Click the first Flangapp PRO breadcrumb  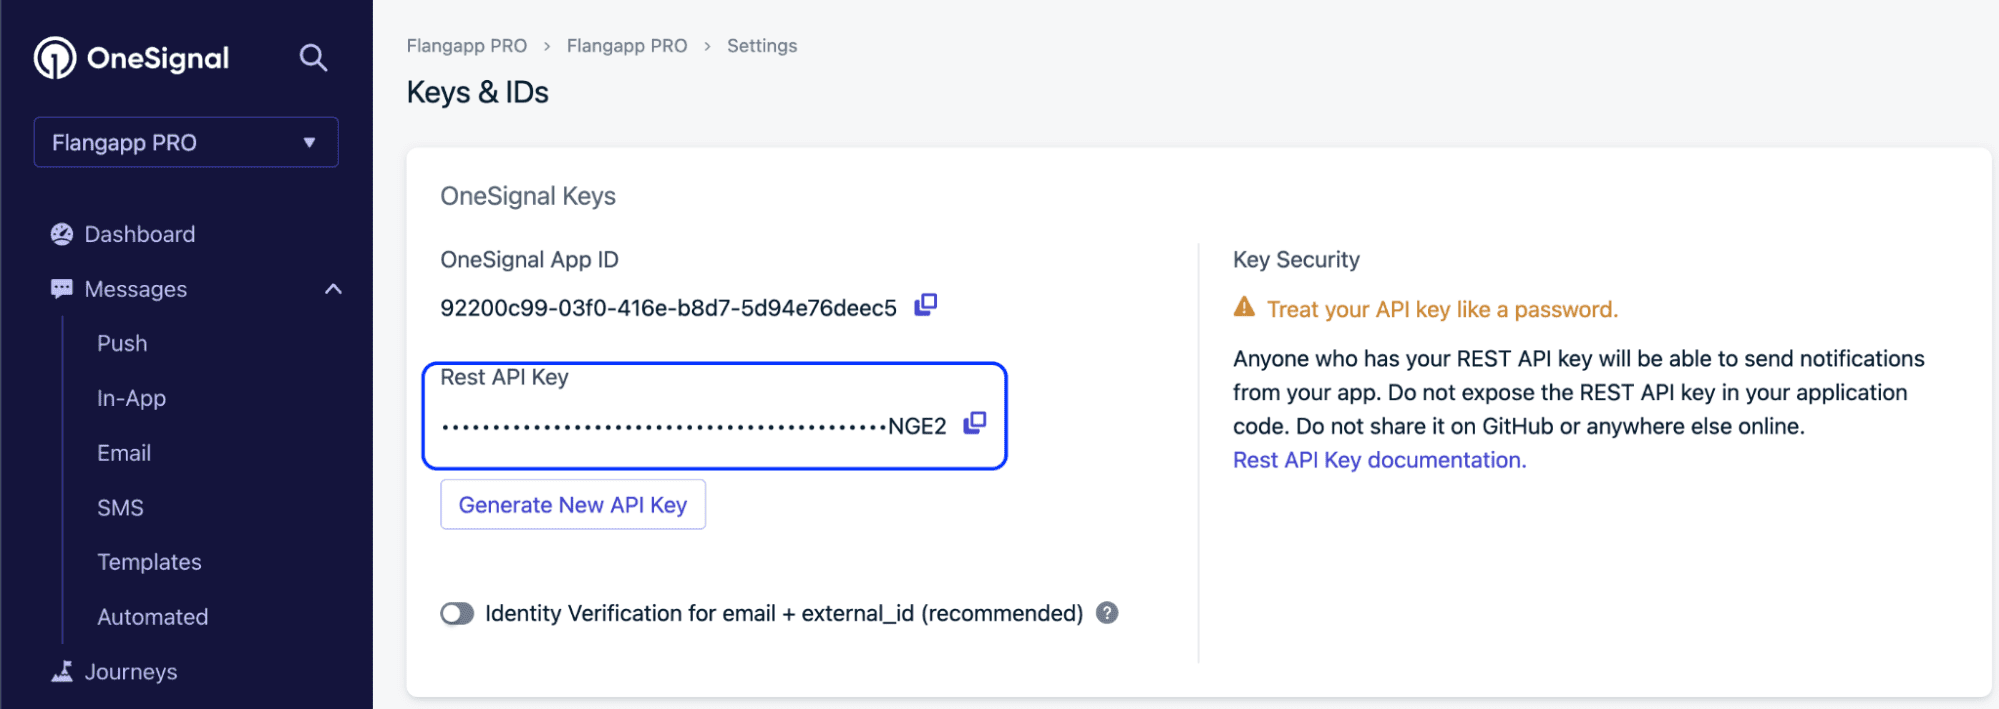[467, 46]
